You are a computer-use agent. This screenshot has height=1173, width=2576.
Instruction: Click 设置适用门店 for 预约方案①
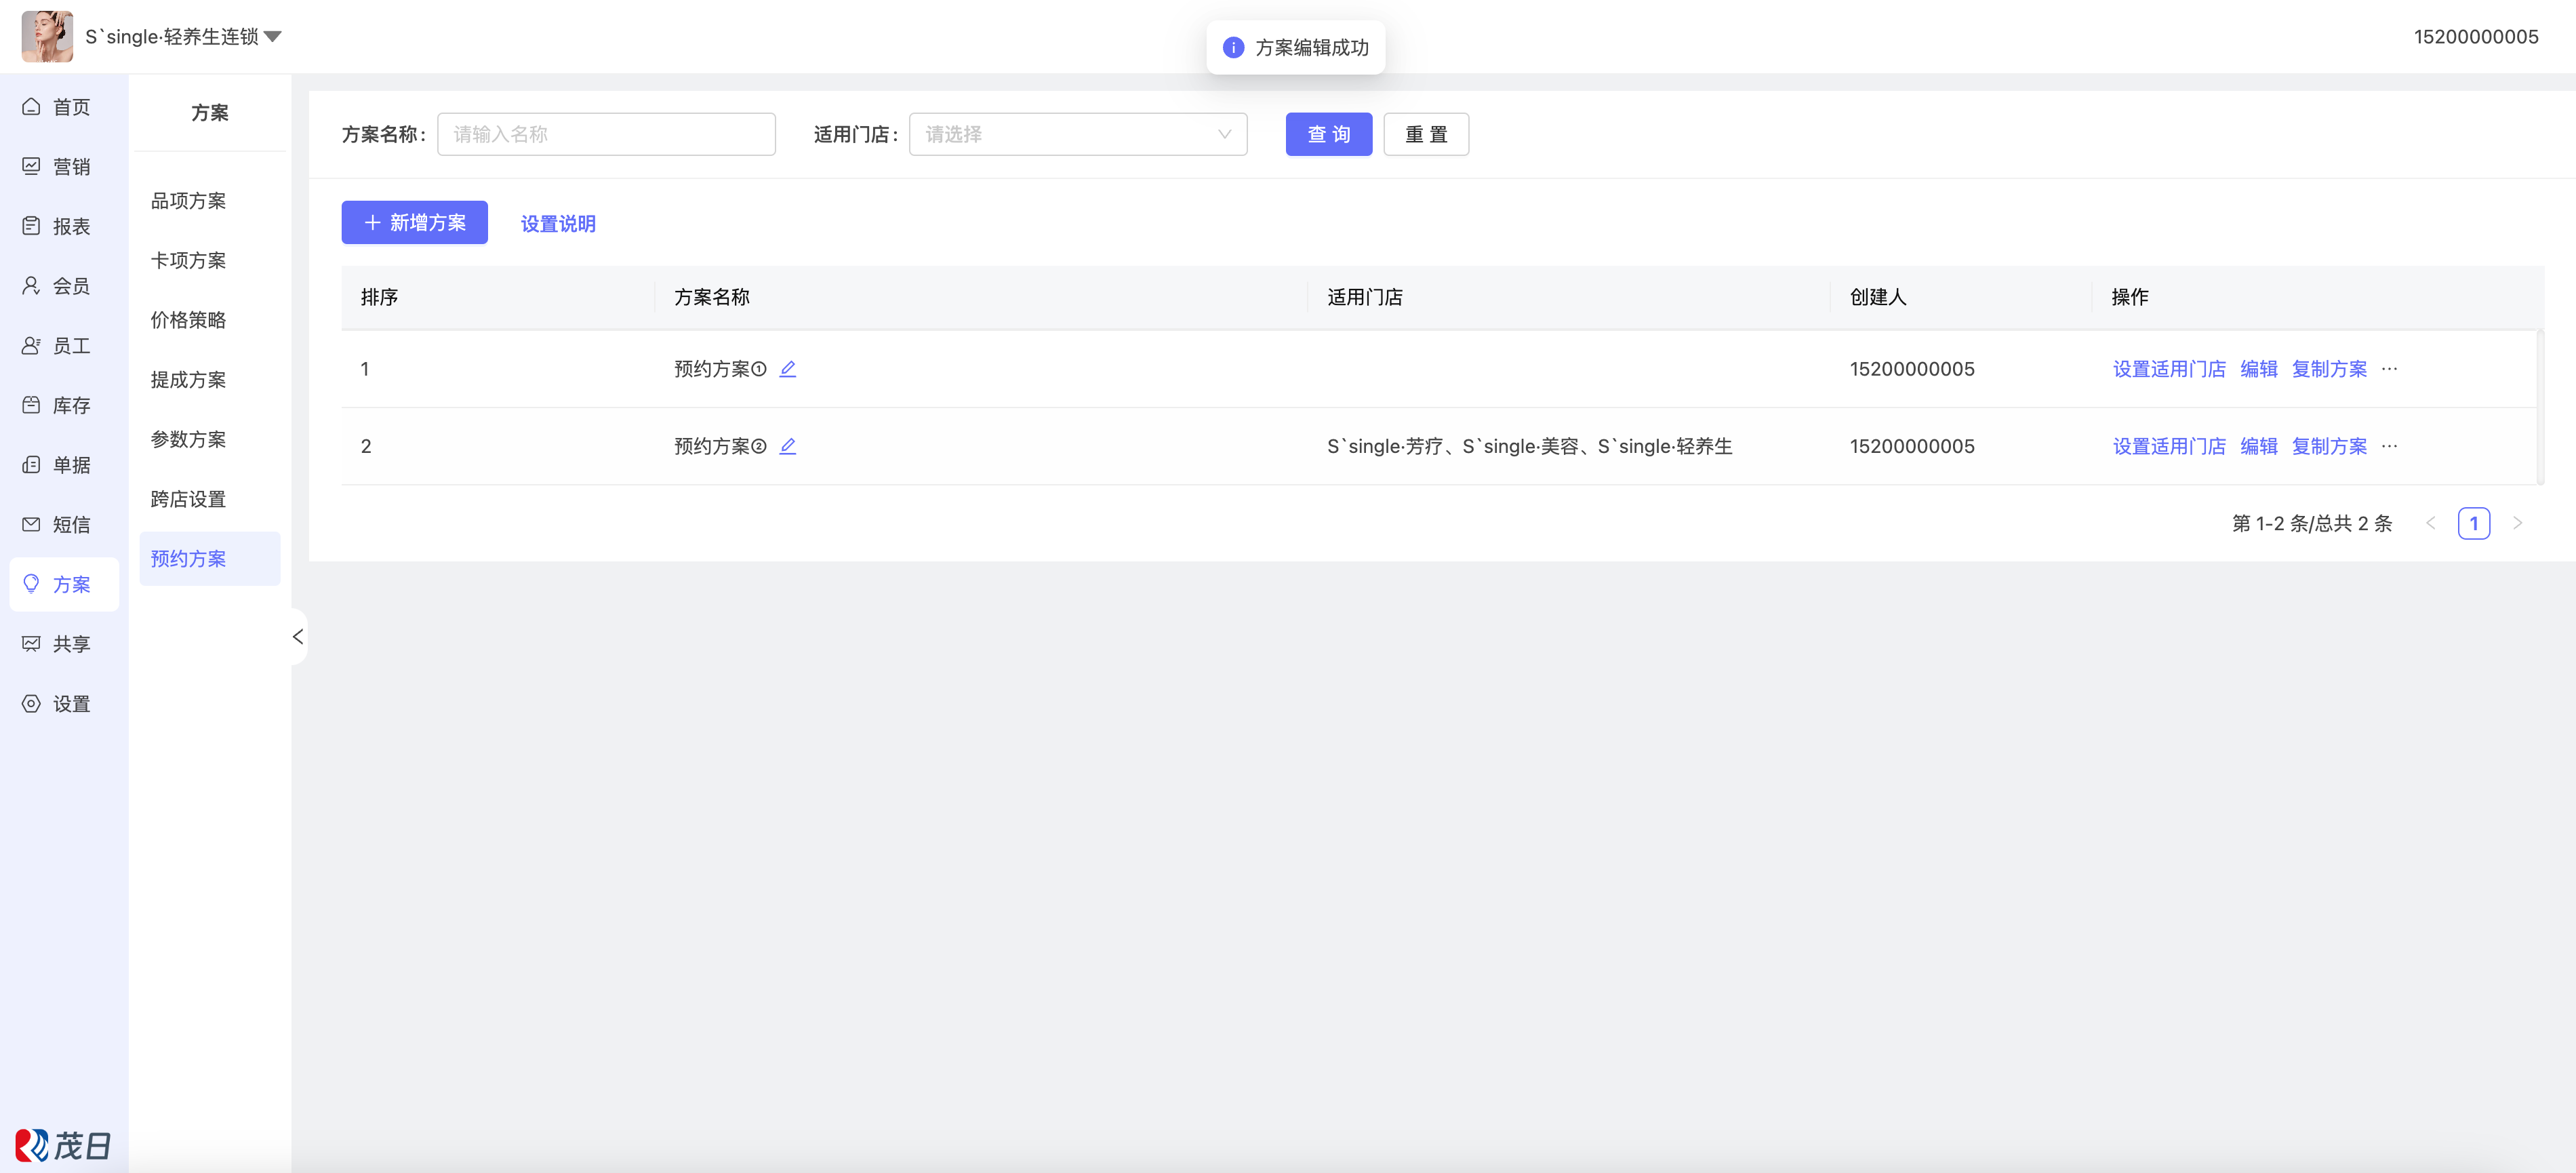point(2168,369)
